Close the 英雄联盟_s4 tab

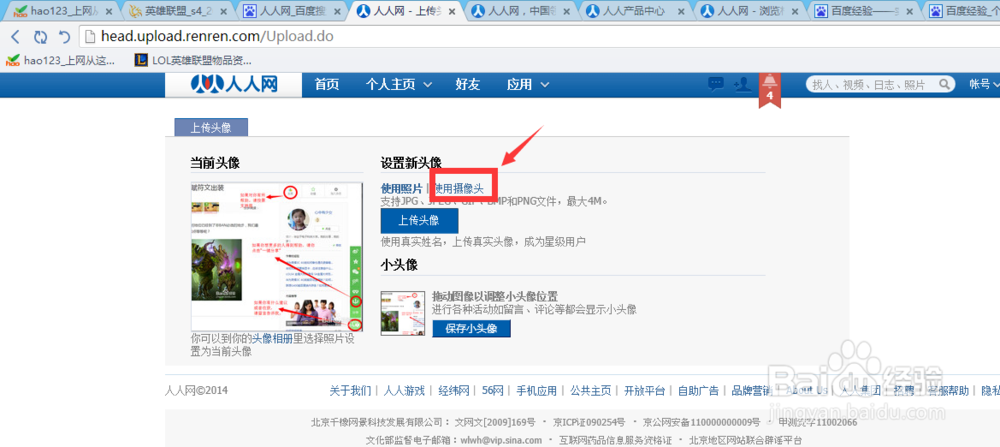224,11
